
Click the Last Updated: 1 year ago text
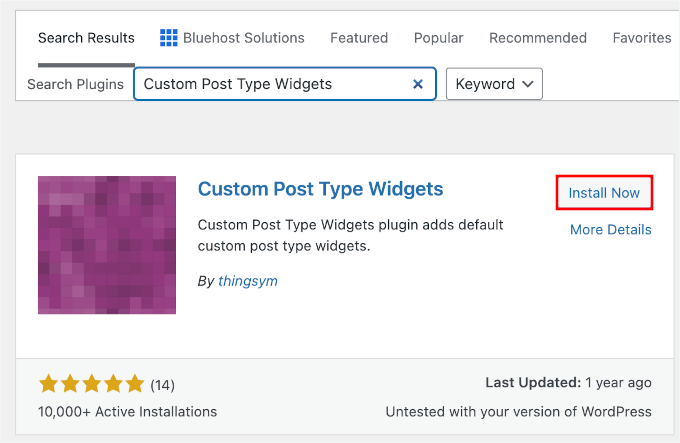568,383
